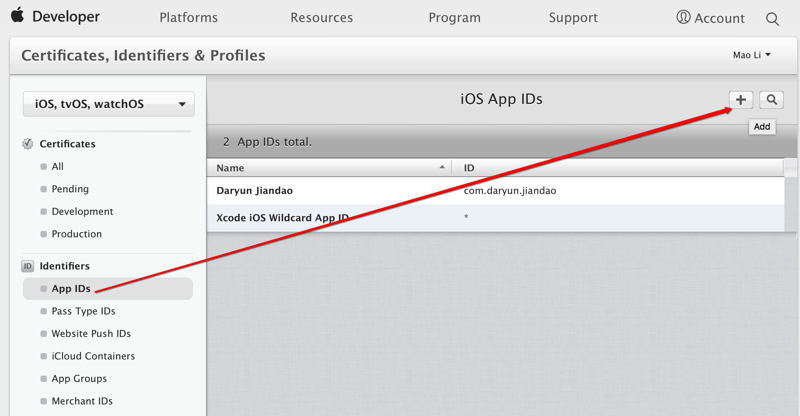Sort by the Name column header

[x=328, y=168]
